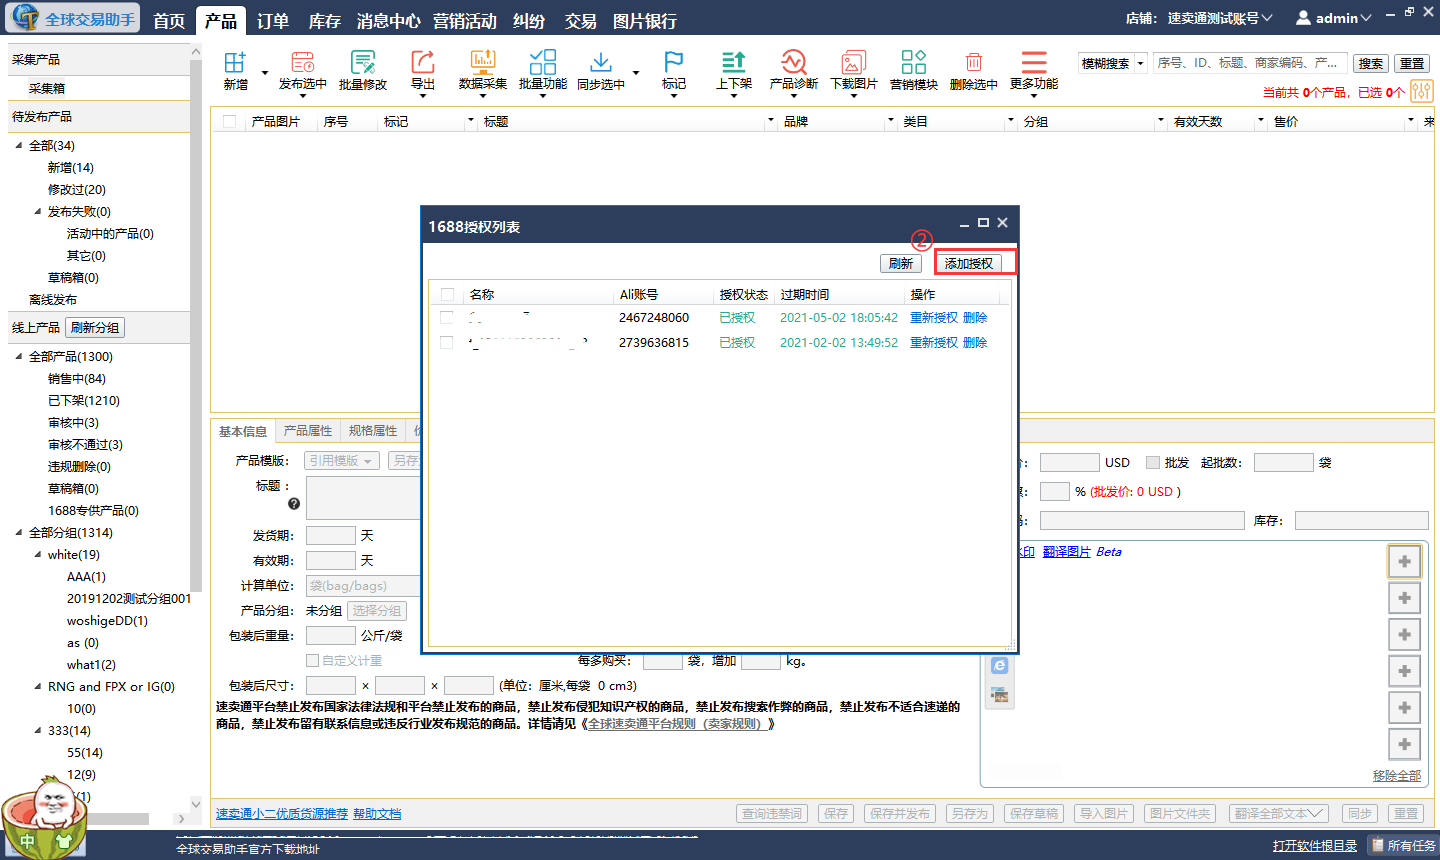Switch to the 产品属性 tab
This screenshot has width=1440, height=860.
[x=308, y=430]
